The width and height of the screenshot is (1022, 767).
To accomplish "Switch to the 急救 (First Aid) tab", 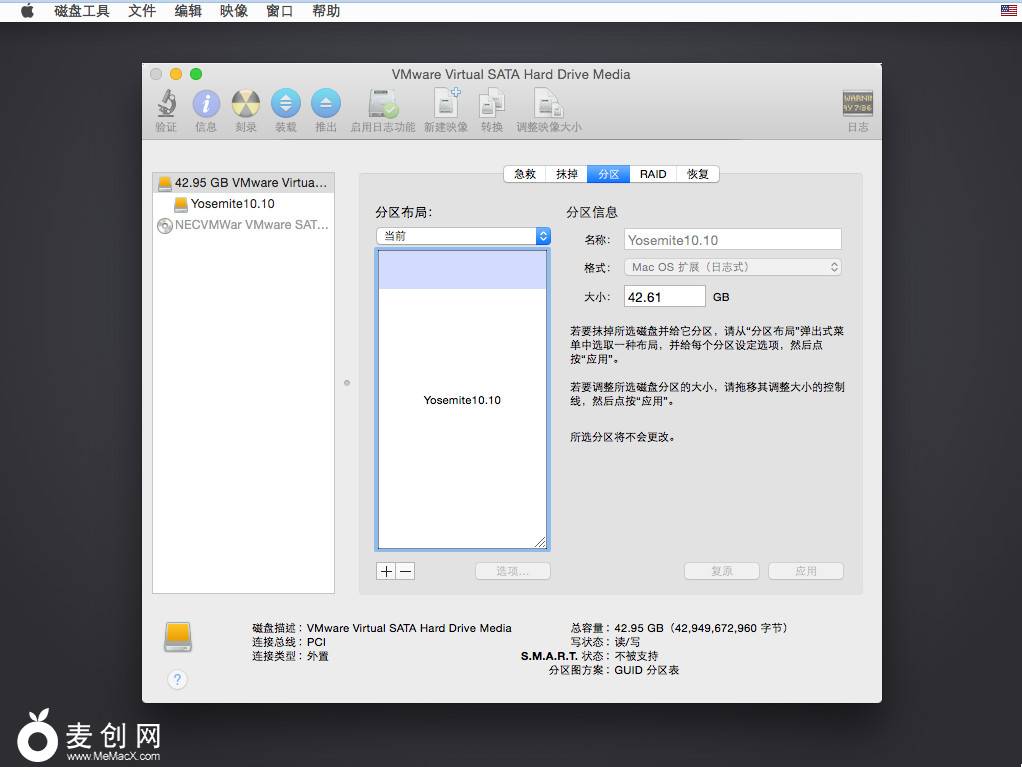I will (x=525, y=174).
